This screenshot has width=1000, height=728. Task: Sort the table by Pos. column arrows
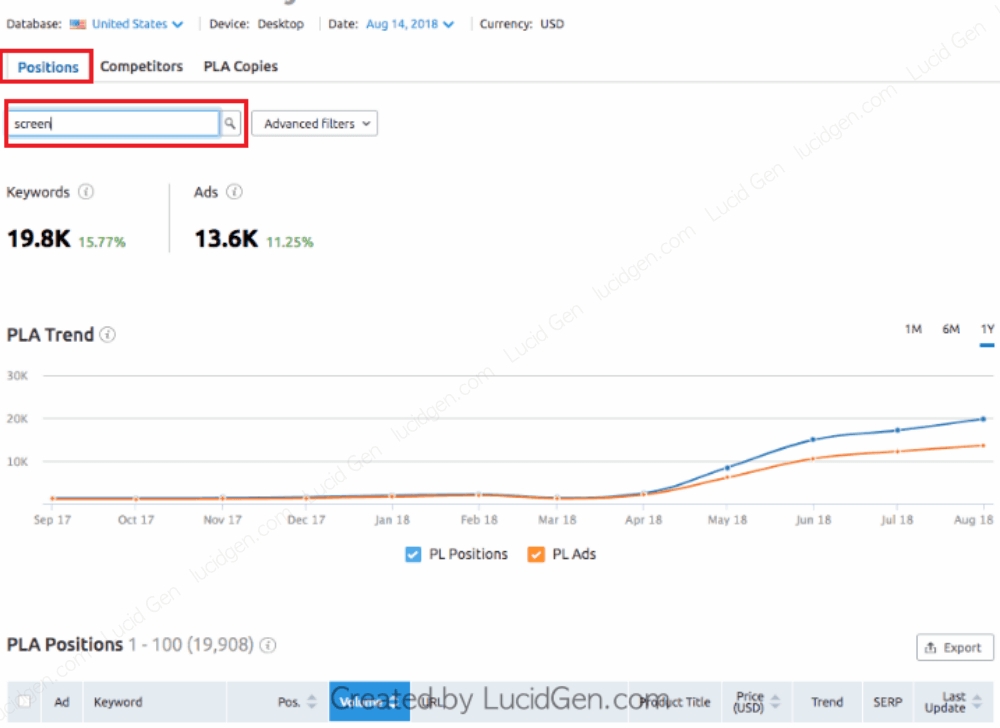point(312,702)
